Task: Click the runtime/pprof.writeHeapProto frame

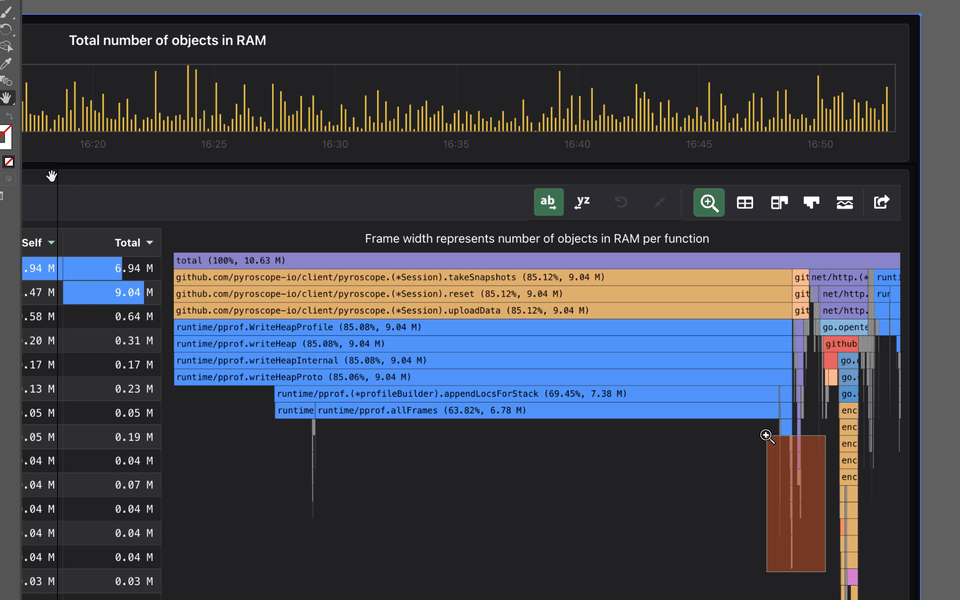Action: click(483, 377)
